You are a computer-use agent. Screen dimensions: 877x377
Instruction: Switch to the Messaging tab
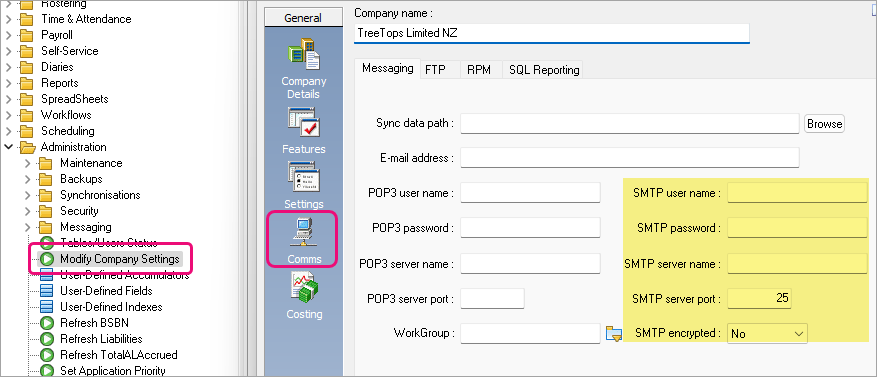[x=387, y=69]
